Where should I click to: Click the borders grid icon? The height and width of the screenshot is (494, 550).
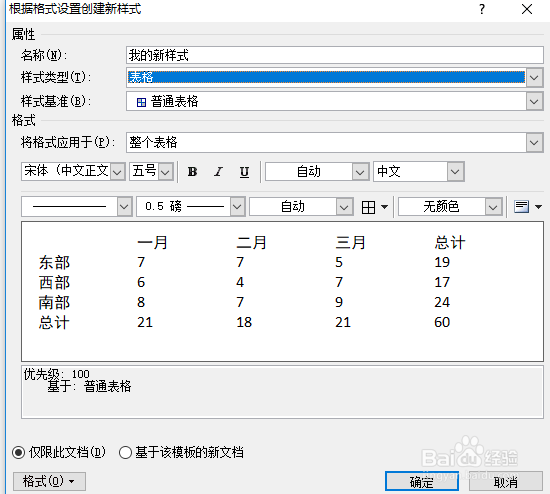pyautogui.click(x=368, y=207)
